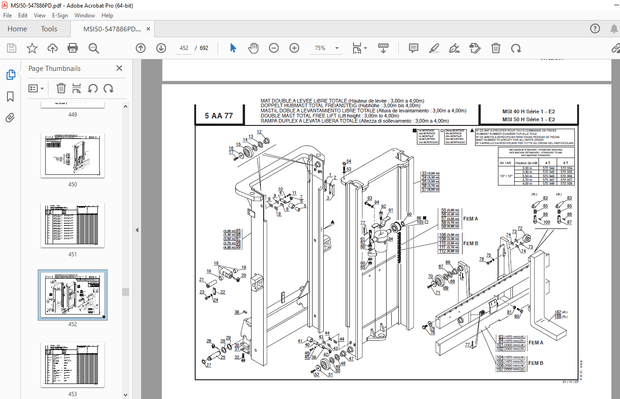
Task: Open the File menu
Action: point(8,15)
